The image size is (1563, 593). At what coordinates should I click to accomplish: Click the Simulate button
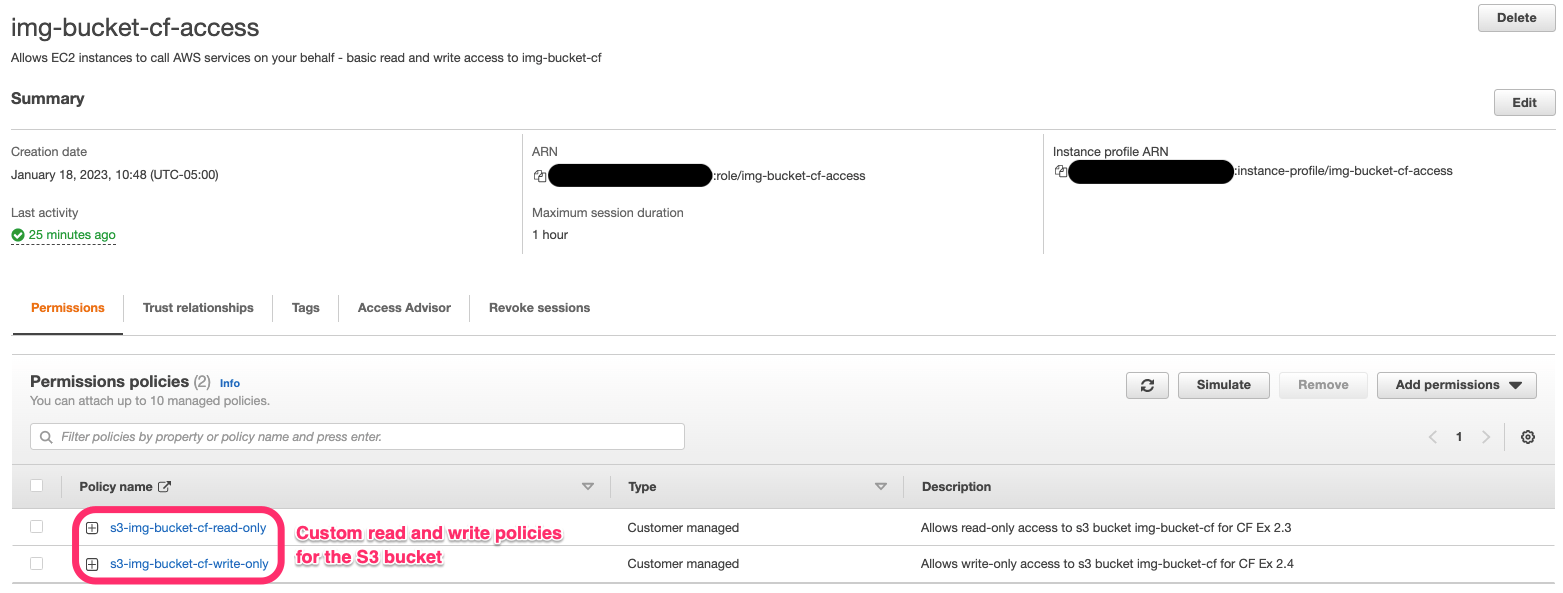pyautogui.click(x=1223, y=385)
